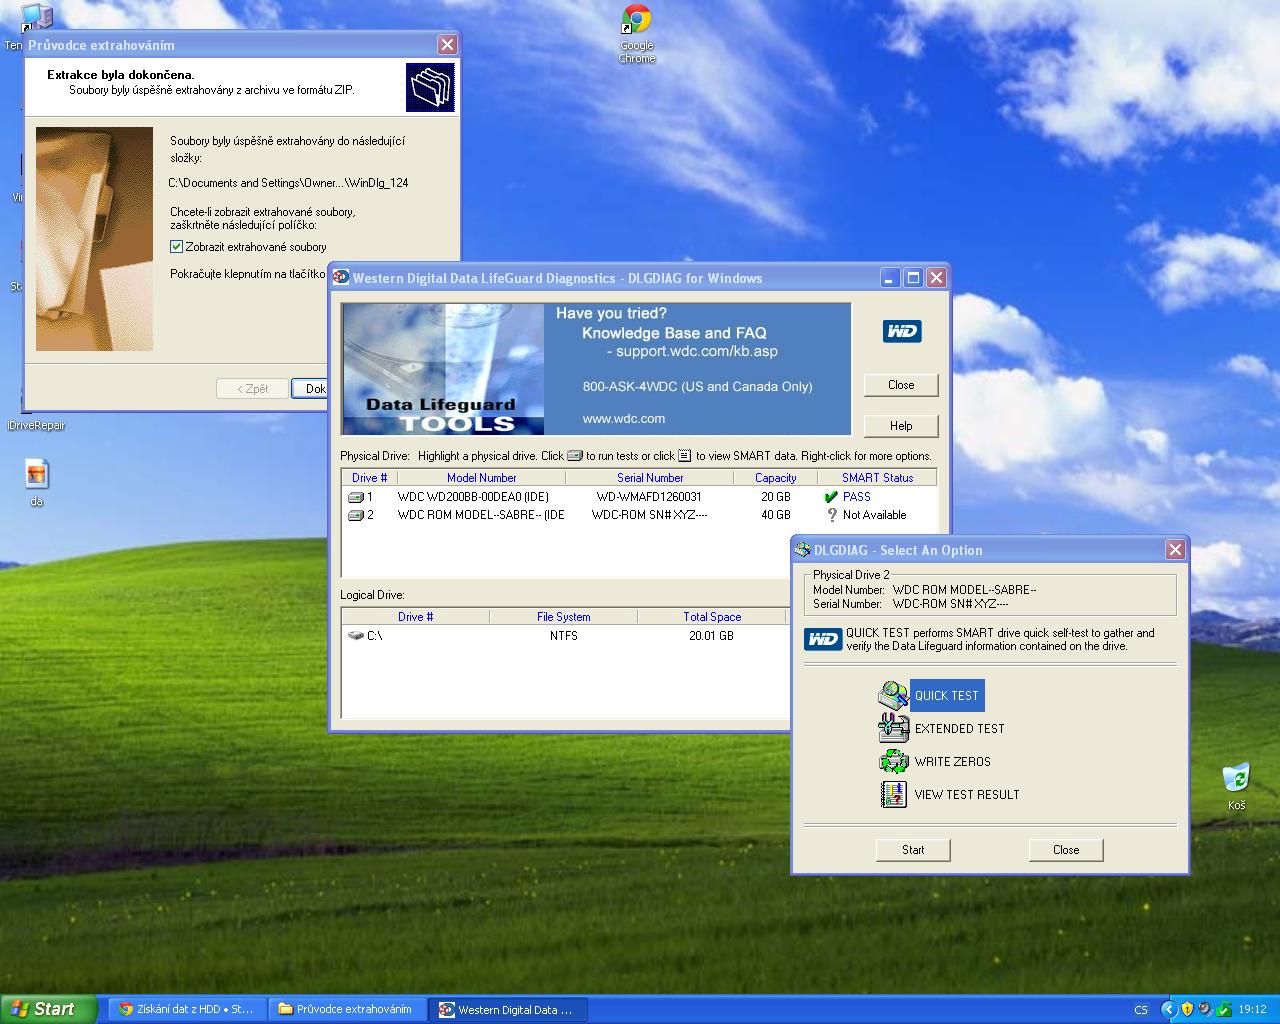Select the VIEW TEST RESULT icon

pos(893,795)
